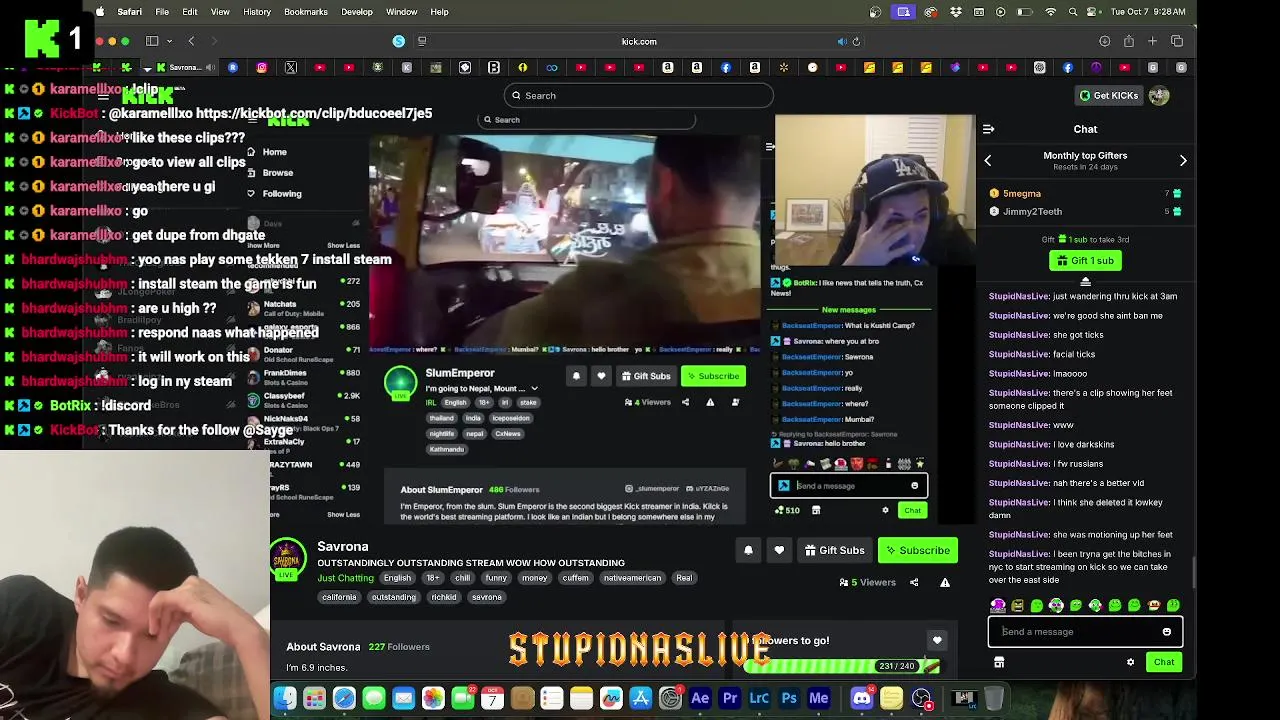Open the profile avatar menu

1159,96
